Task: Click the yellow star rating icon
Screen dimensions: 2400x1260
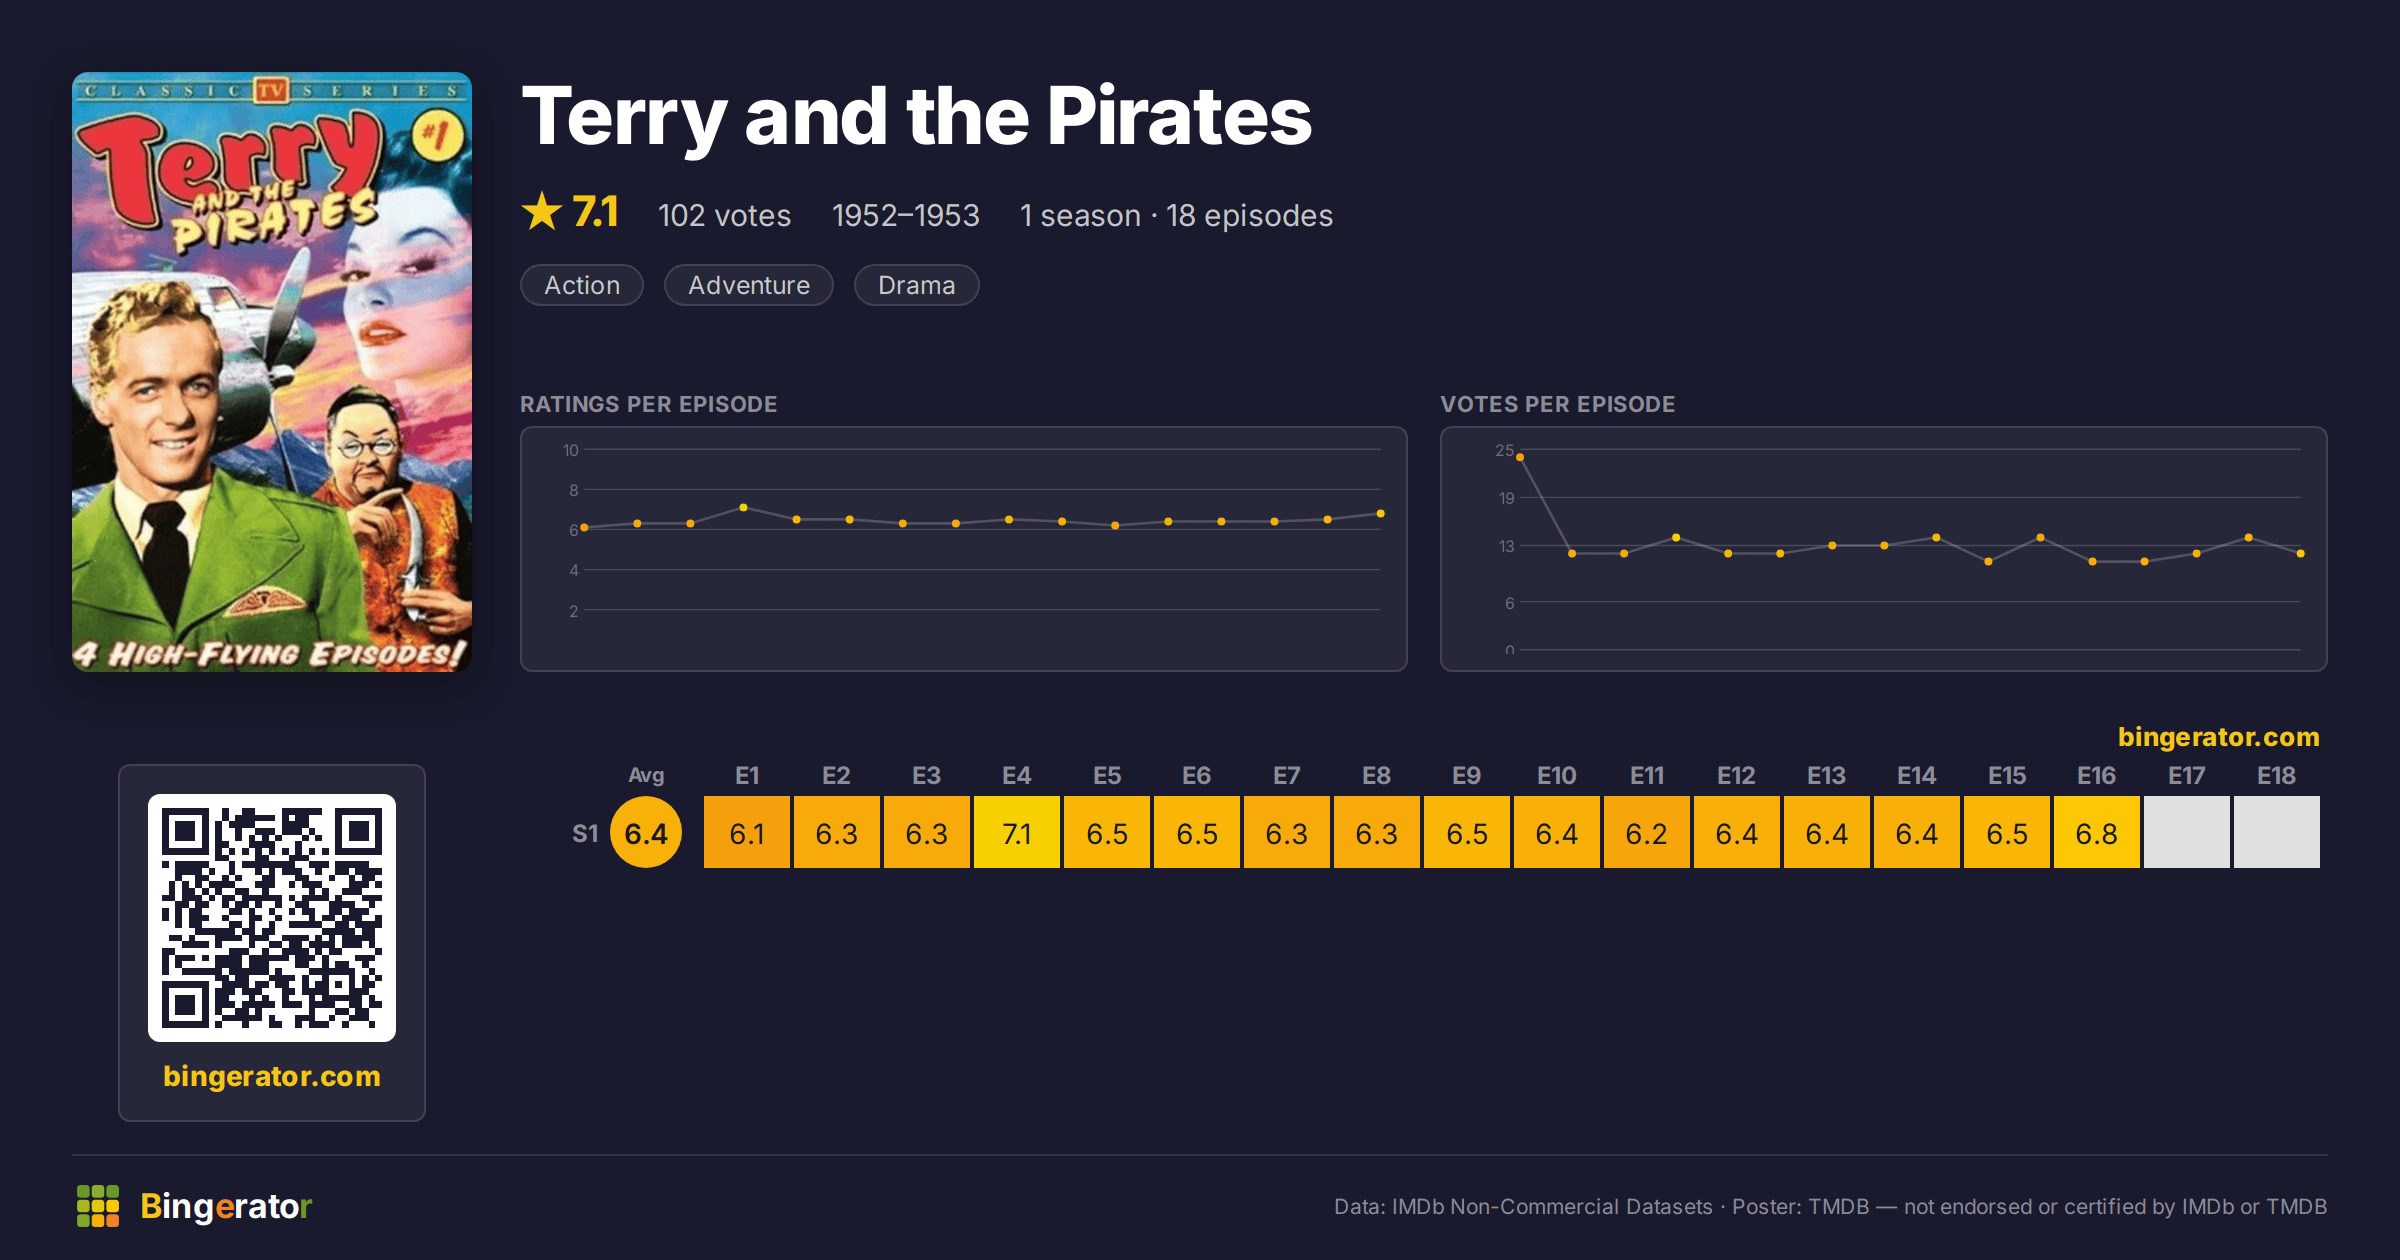Action: pyautogui.click(x=542, y=212)
